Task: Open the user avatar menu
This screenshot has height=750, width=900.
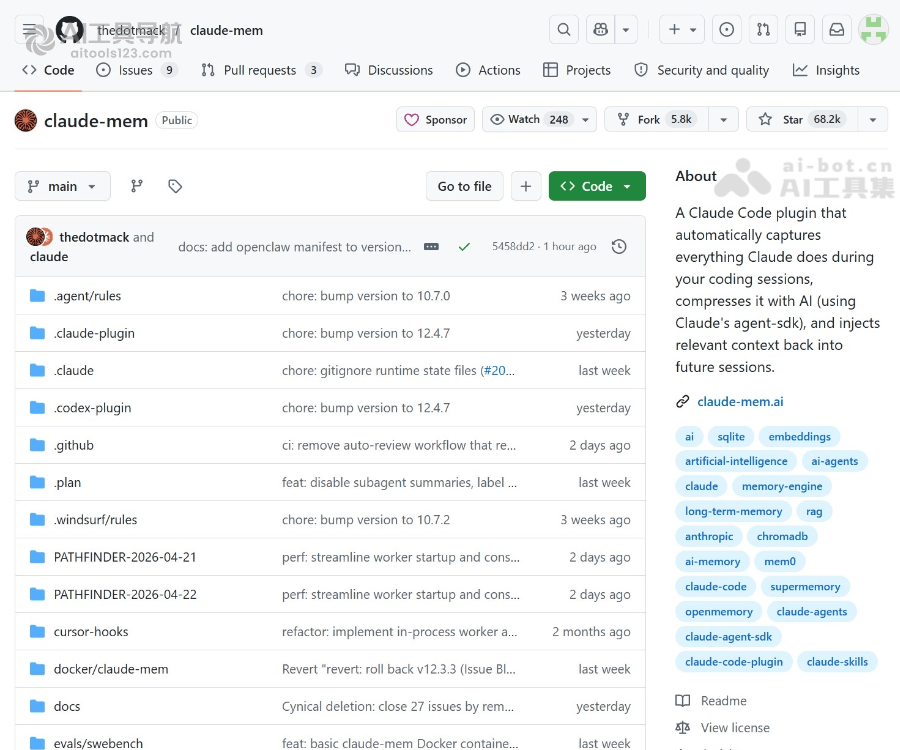Action: pos(873,29)
